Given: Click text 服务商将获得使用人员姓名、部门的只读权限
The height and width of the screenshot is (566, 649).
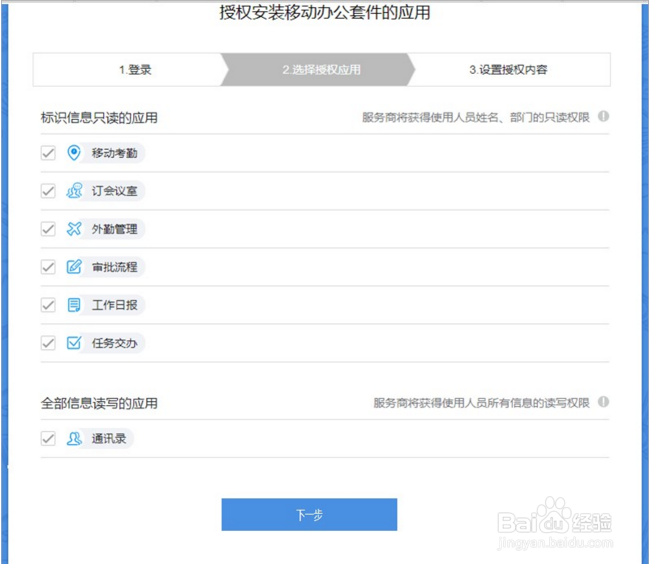Looking at the screenshot, I should [x=476, y=118].
